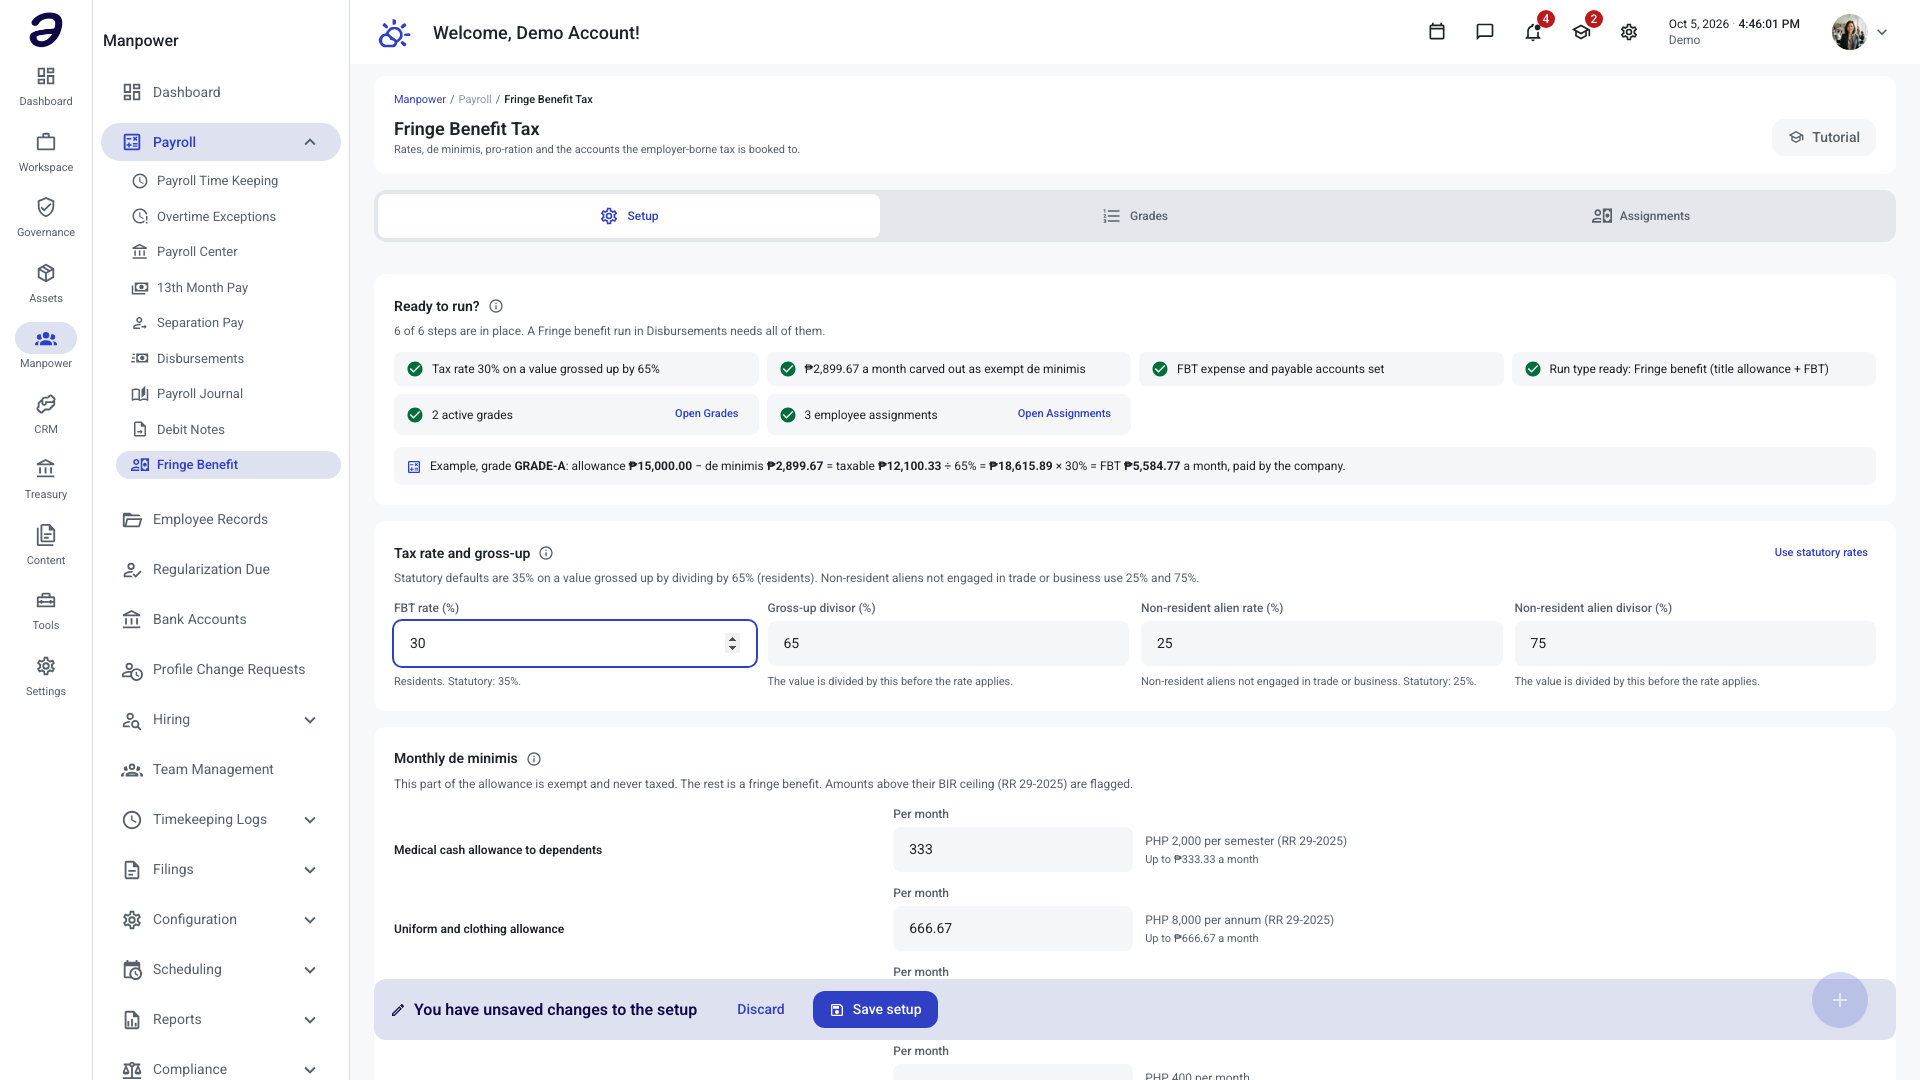Click the Tutorial button
Viewport: 1920px width, 1080px height.
tap(1824, 137)
